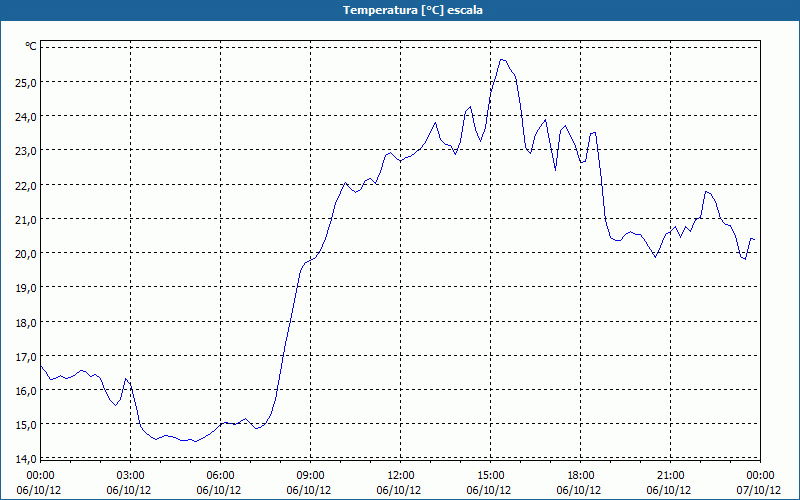Screen dimensions: 800x500
Task: Select the 06:00 time label
Action: click(220, 475)
